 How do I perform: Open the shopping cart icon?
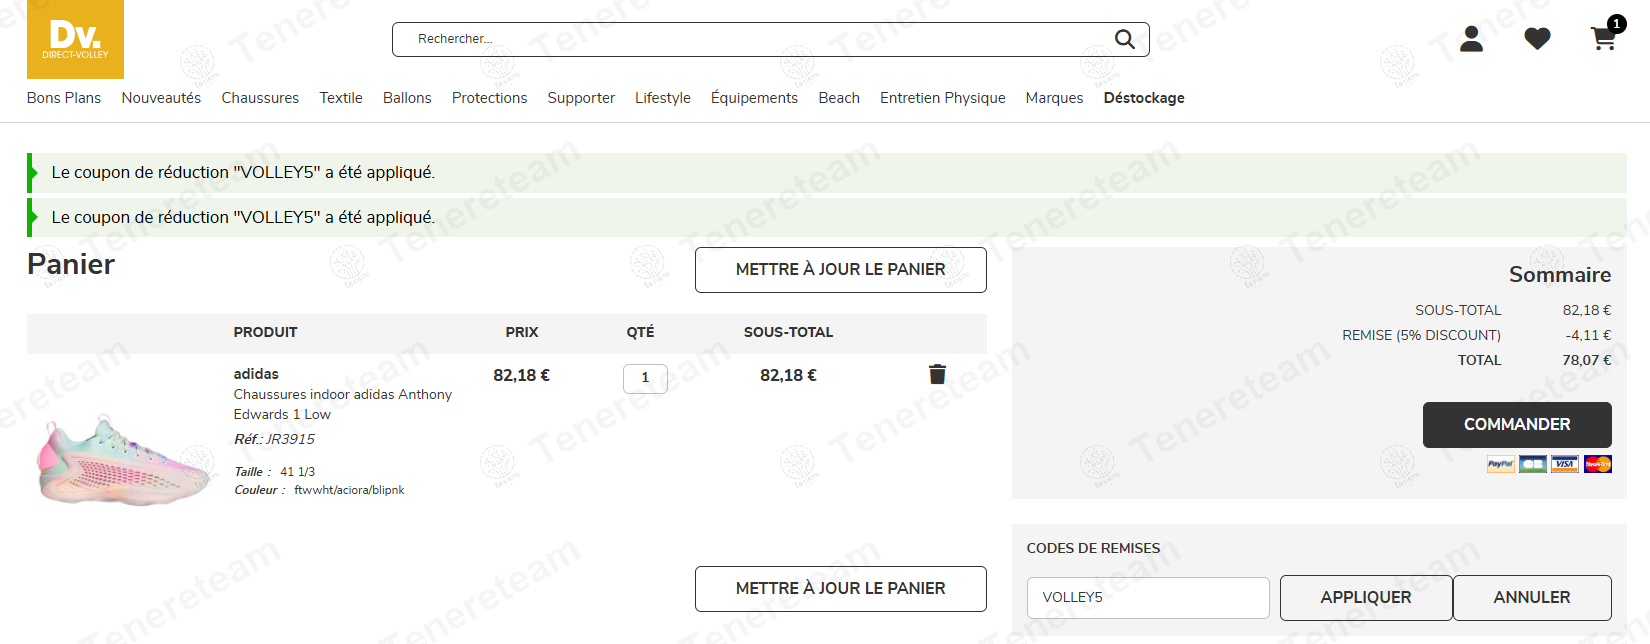(x=1604, y=39)
